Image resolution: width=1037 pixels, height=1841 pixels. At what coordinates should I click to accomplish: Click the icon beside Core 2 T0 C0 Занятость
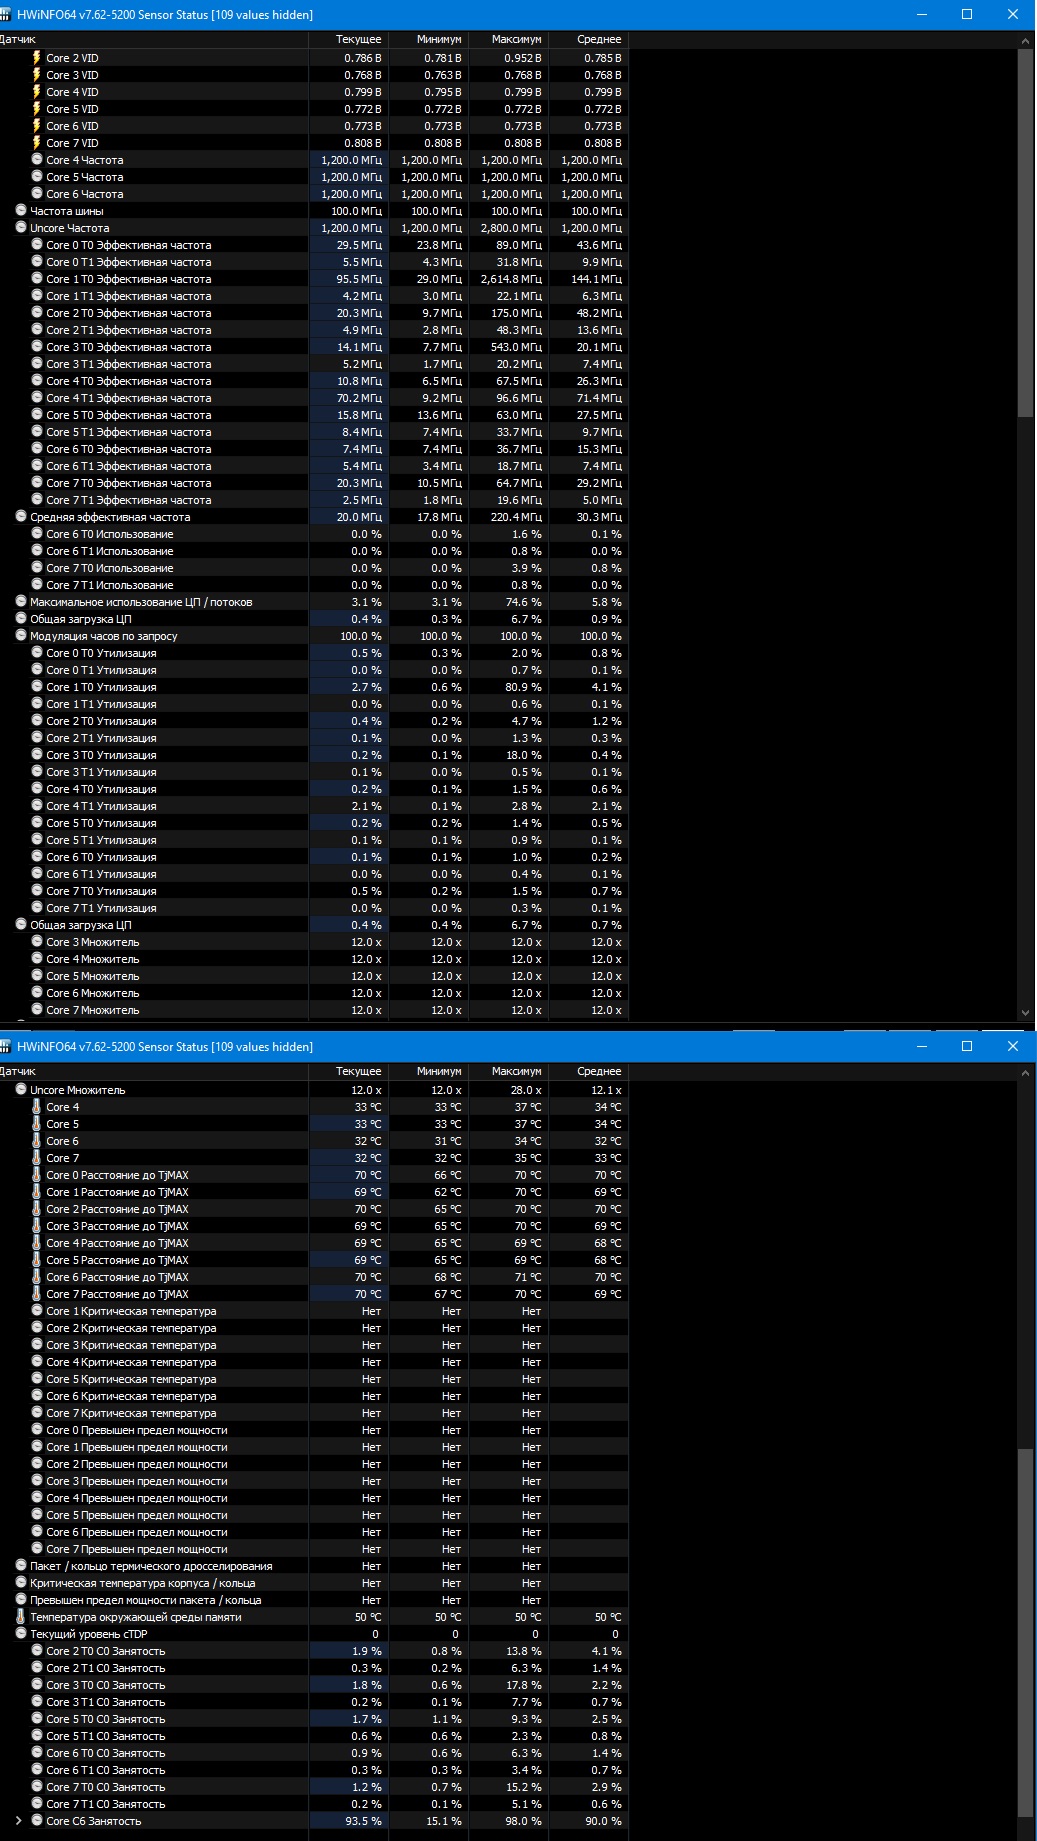37,1651
